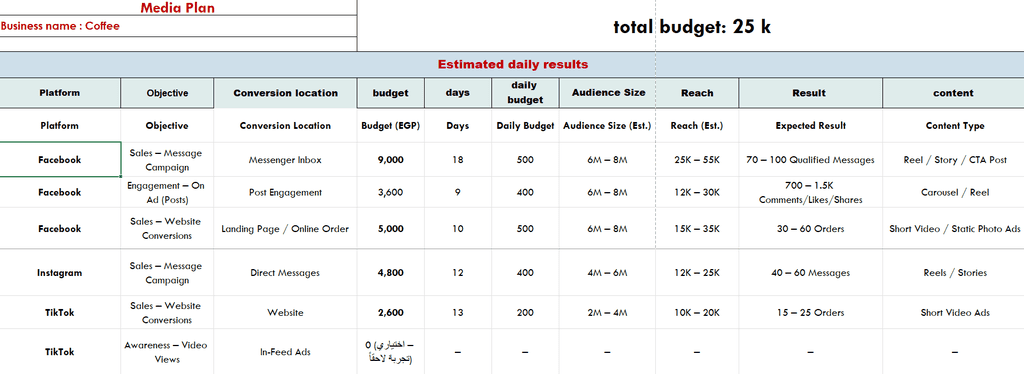Click the Short Video Ads cell
Image resolution: width=1024 pixels, height=374 pixels.
click(x=954, y=313)
